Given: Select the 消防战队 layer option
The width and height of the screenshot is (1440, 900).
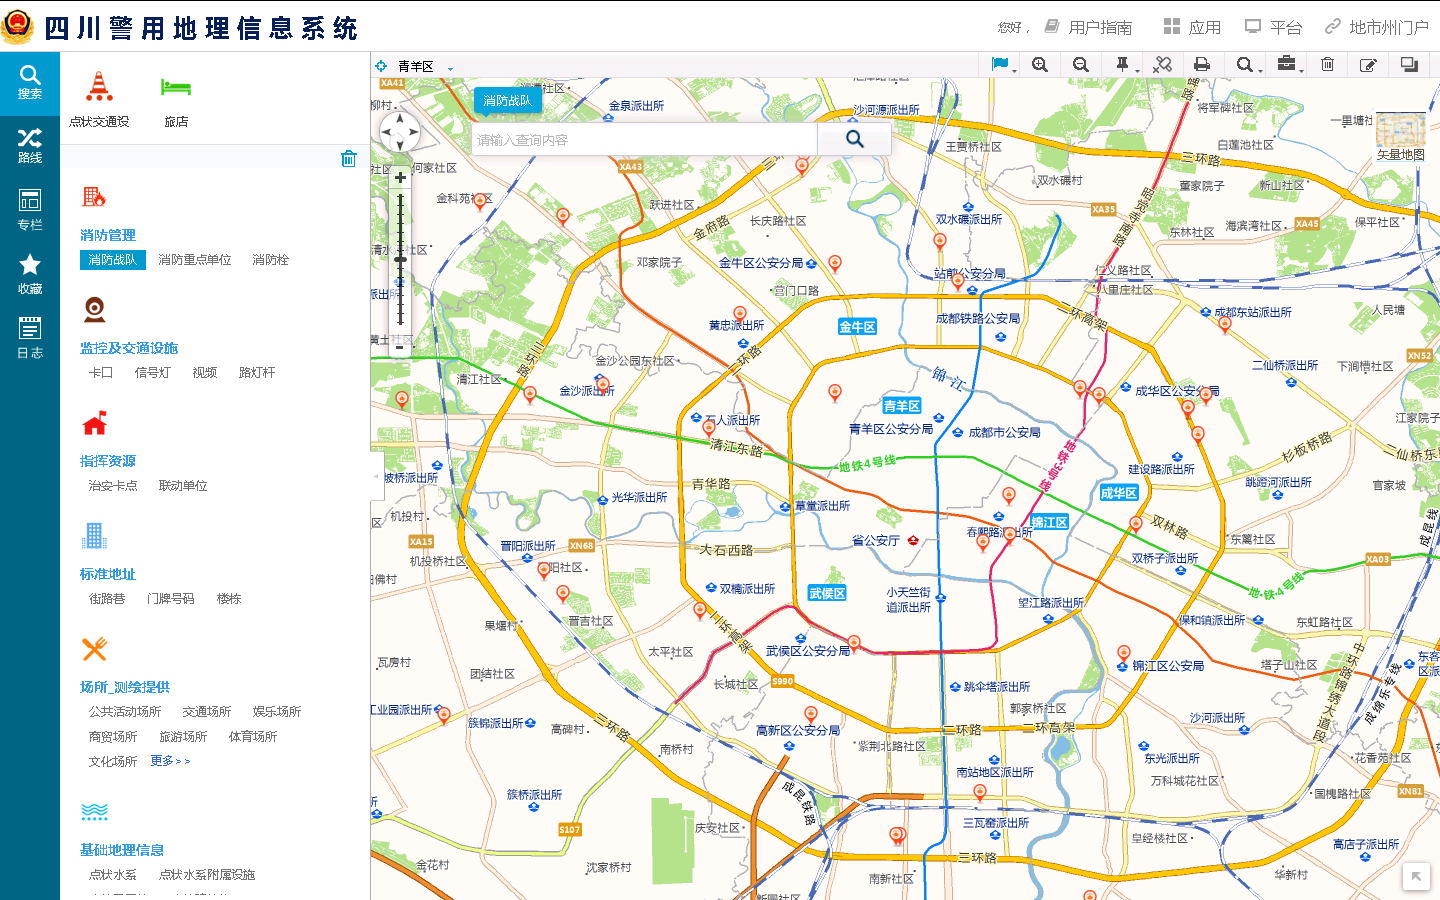Looking at the screenshot, I should 112,260.
